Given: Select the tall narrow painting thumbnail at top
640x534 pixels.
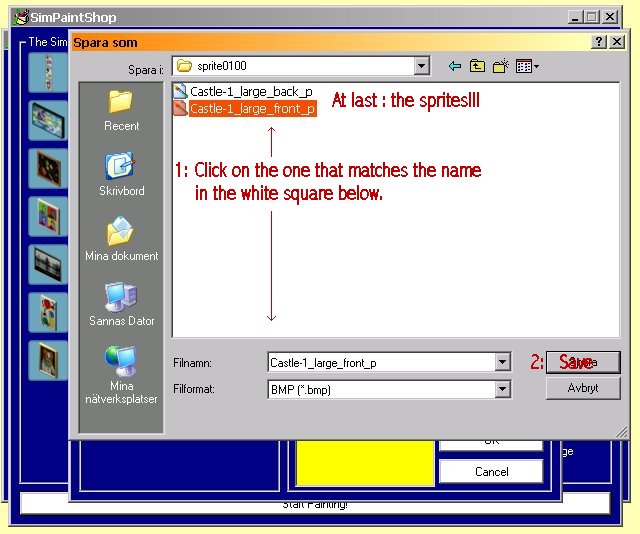Looking at the screenshot, I should [48, 73].
